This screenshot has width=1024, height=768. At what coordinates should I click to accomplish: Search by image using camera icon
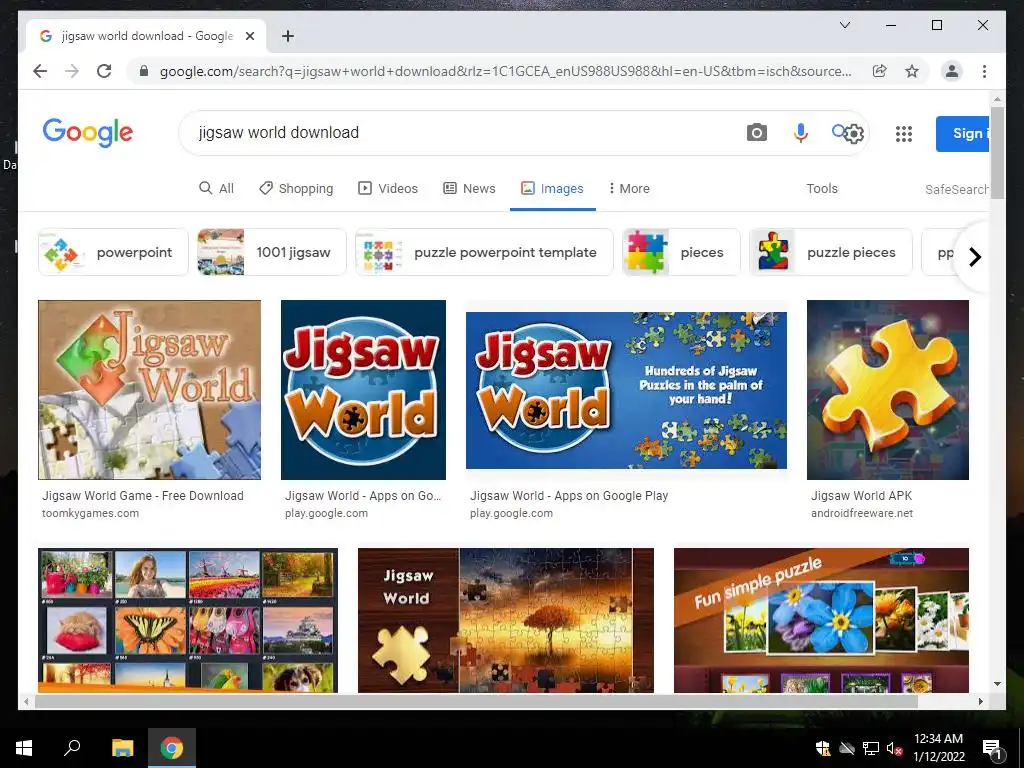click(756, 133)
